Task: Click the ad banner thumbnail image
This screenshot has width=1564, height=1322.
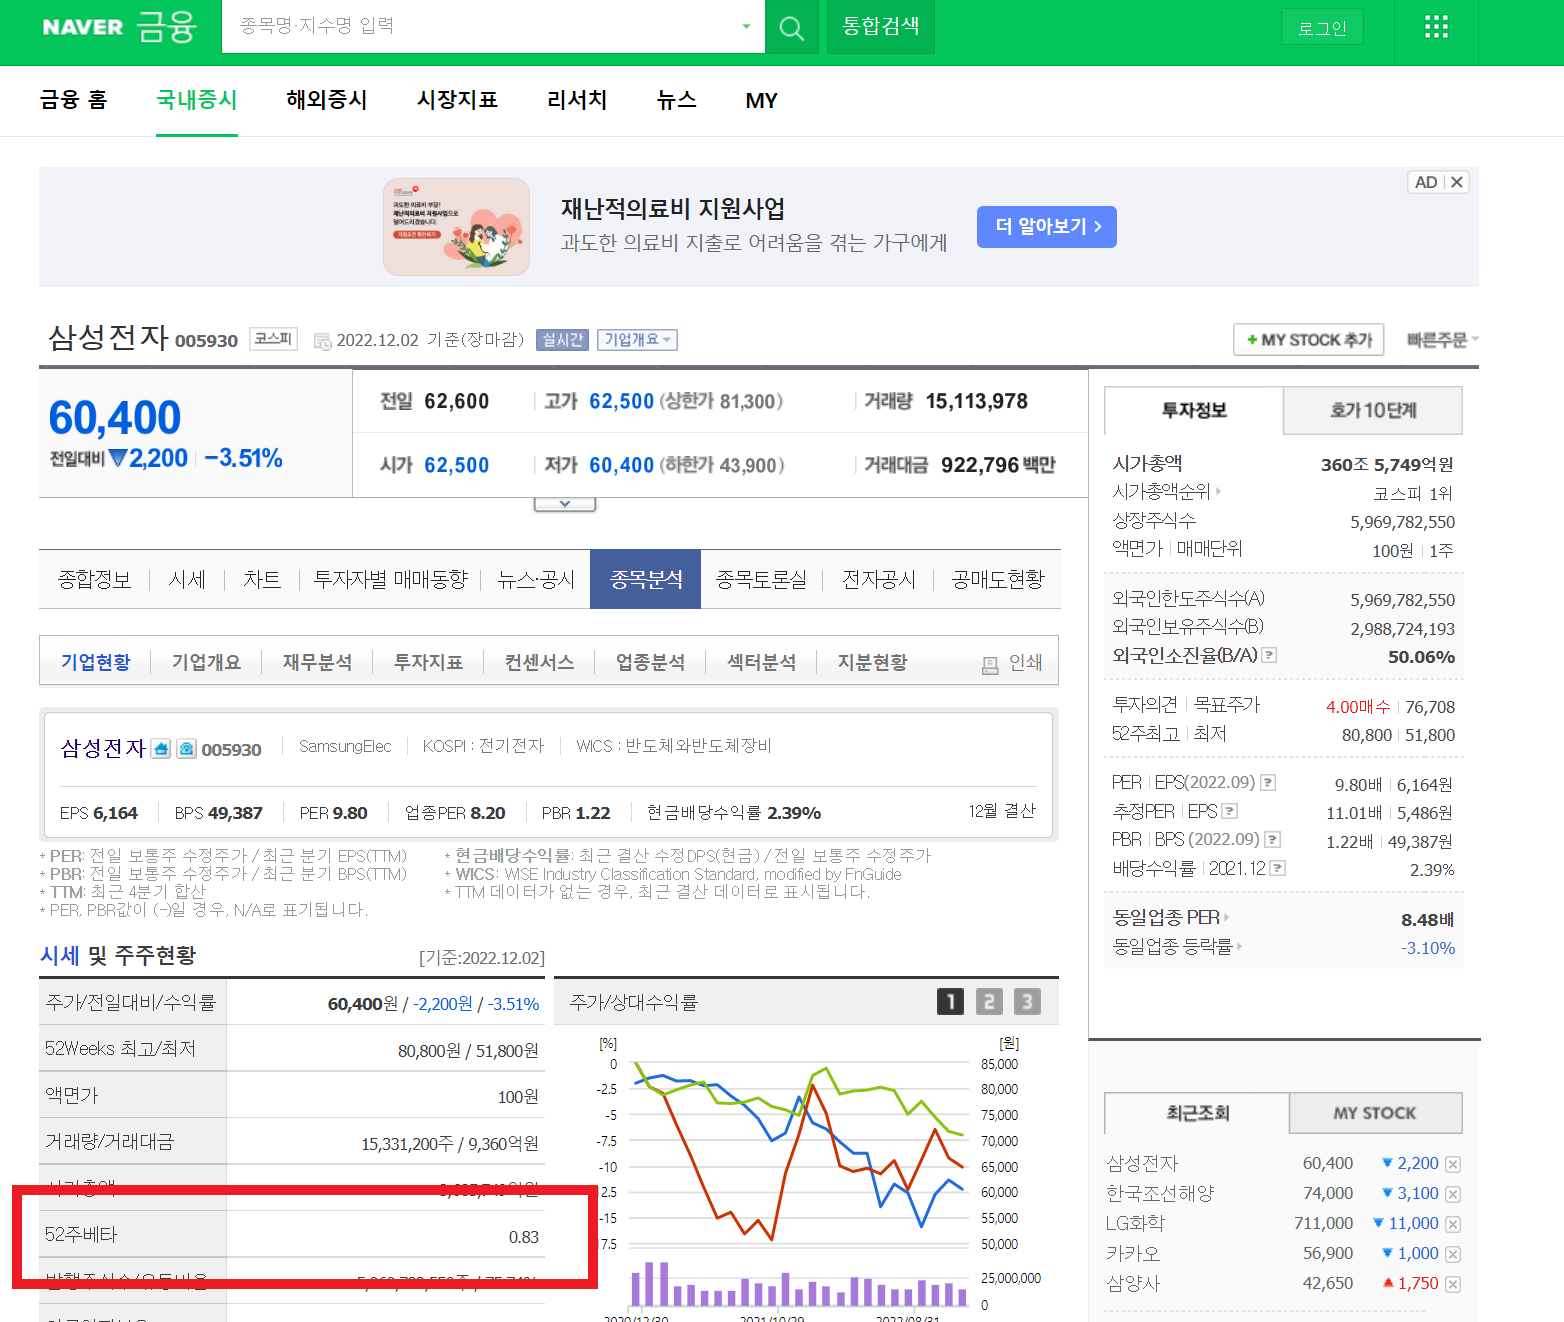Action: coord(456,227)
